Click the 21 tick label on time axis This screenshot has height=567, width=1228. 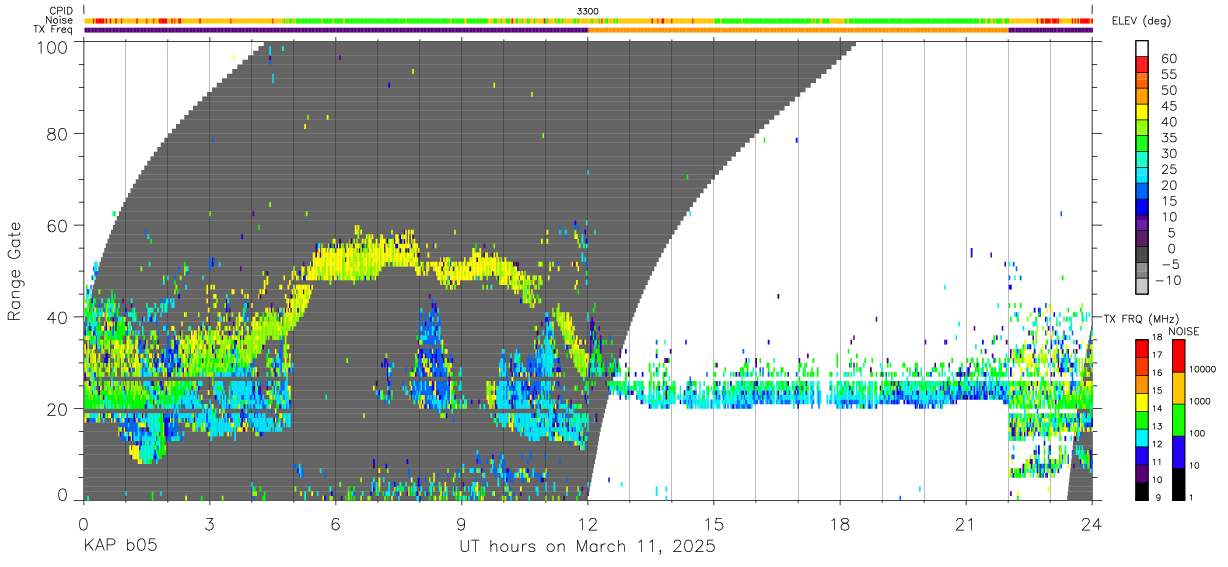click(966, 524)
